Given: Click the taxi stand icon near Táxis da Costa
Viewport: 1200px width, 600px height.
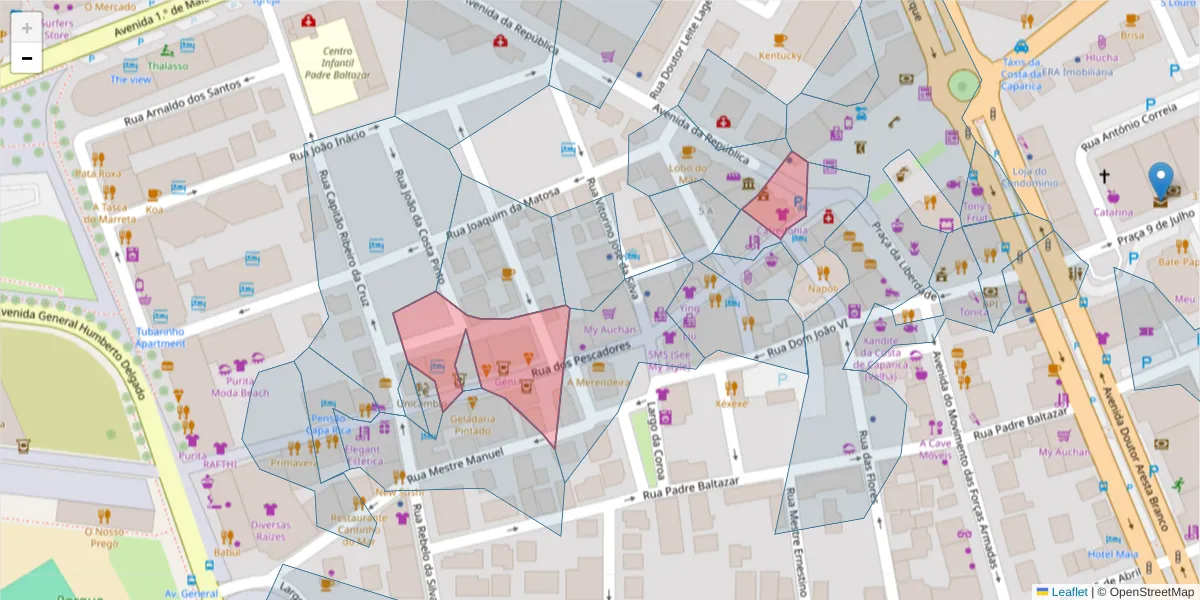Looking at the screenshot, I should coord(1021,46).
